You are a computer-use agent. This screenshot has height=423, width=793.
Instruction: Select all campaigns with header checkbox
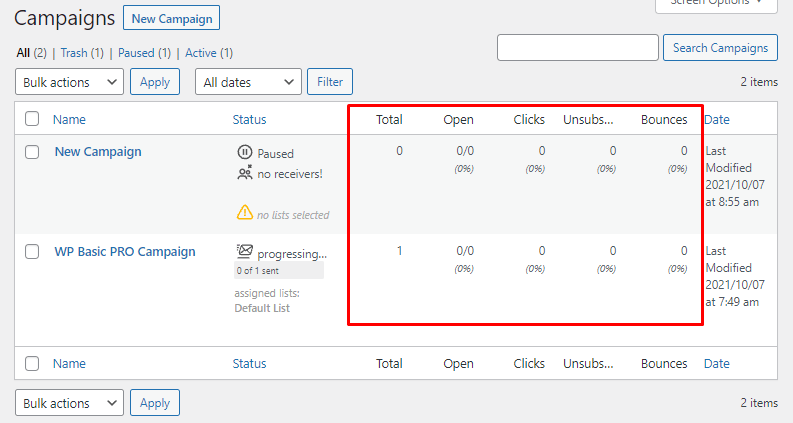point(32,119)
